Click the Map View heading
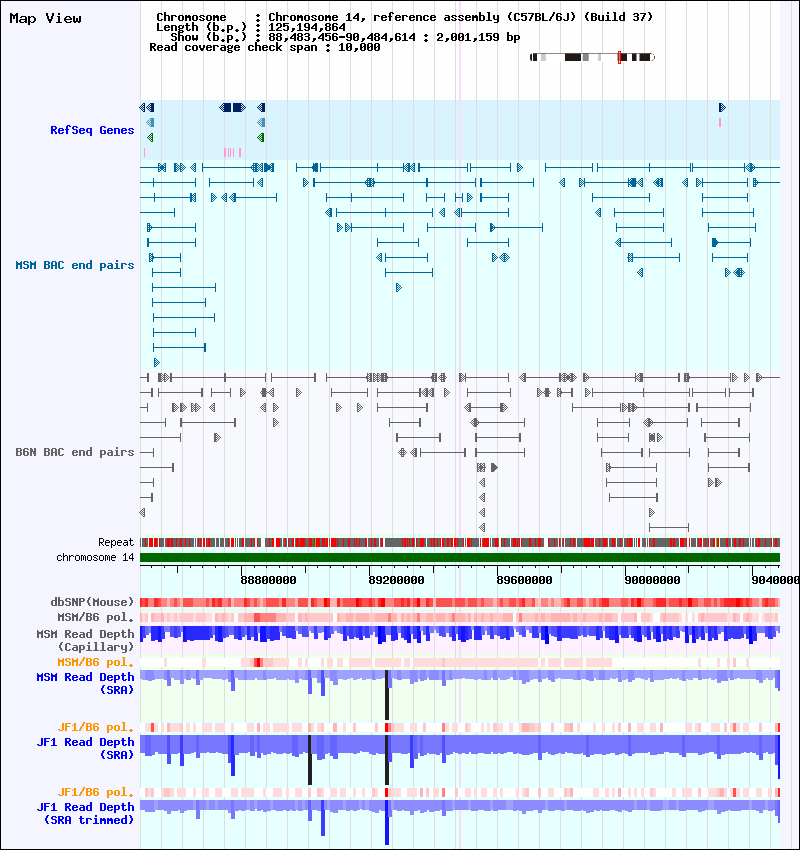Viewport: 800px width, 850px height. (x=46, y=18)
